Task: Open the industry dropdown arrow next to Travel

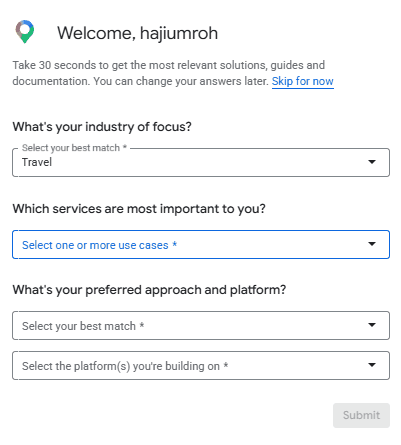Action: (x=372, y=162)
